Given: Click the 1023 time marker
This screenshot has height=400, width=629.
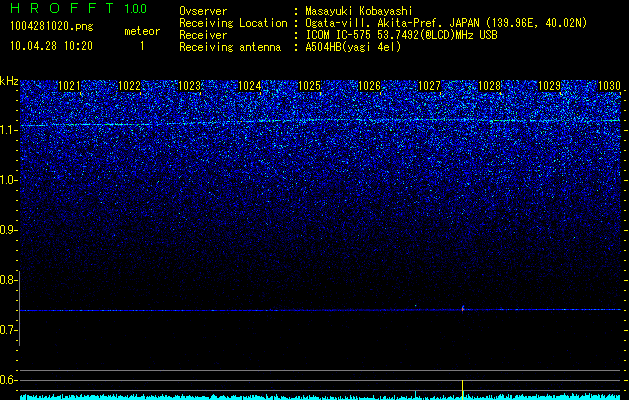Looking at the screenshot, I should click(189, 86).
